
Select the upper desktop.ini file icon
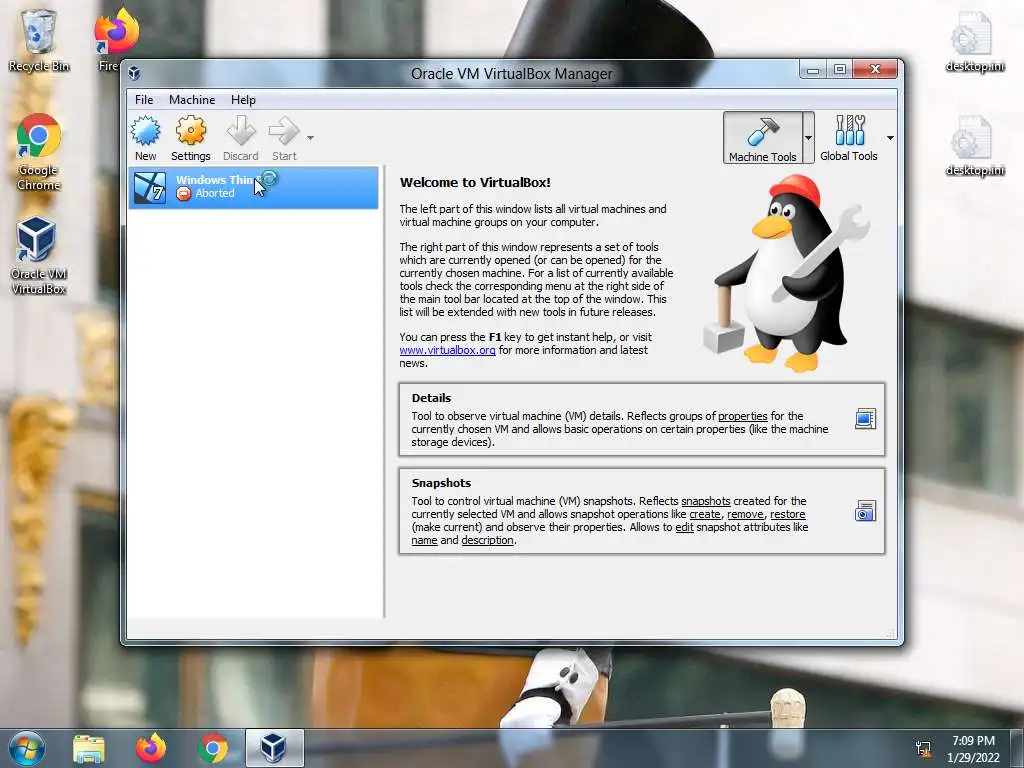point(974,41)
